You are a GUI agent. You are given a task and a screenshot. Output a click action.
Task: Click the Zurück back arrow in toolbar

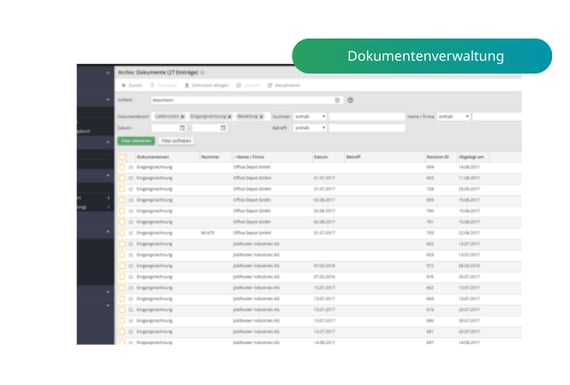coord(124,85)
